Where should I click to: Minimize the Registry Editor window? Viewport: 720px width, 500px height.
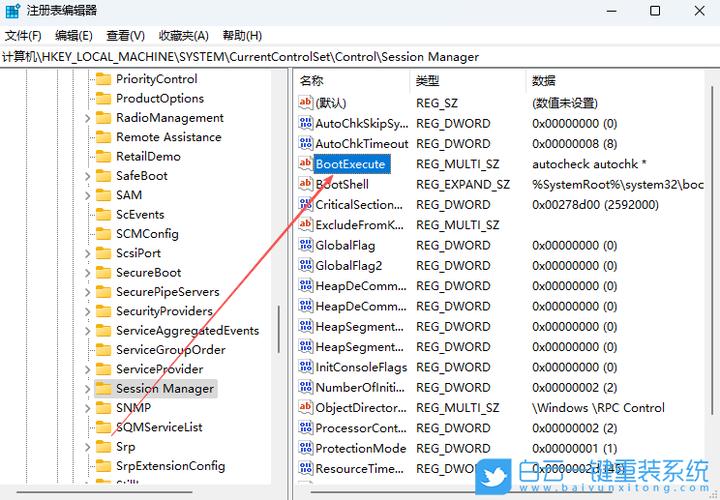tap(611, 11)
